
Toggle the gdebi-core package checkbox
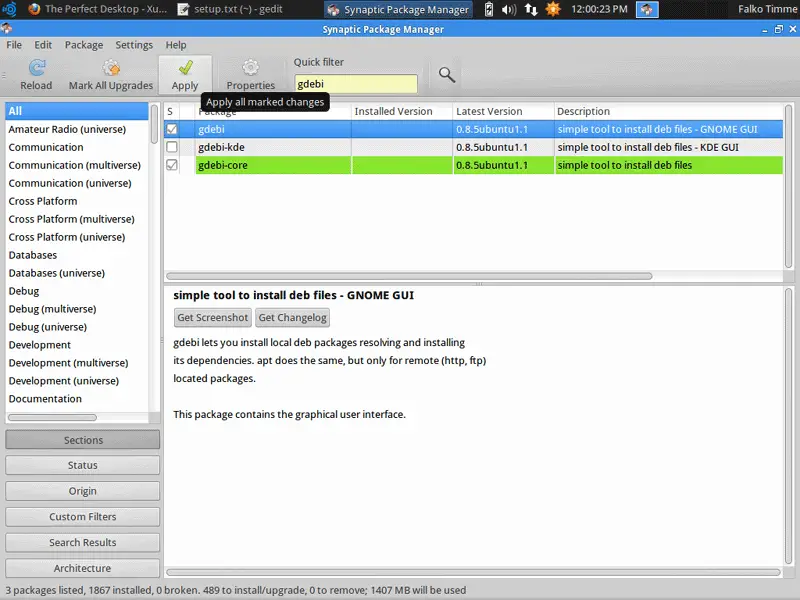172,165
